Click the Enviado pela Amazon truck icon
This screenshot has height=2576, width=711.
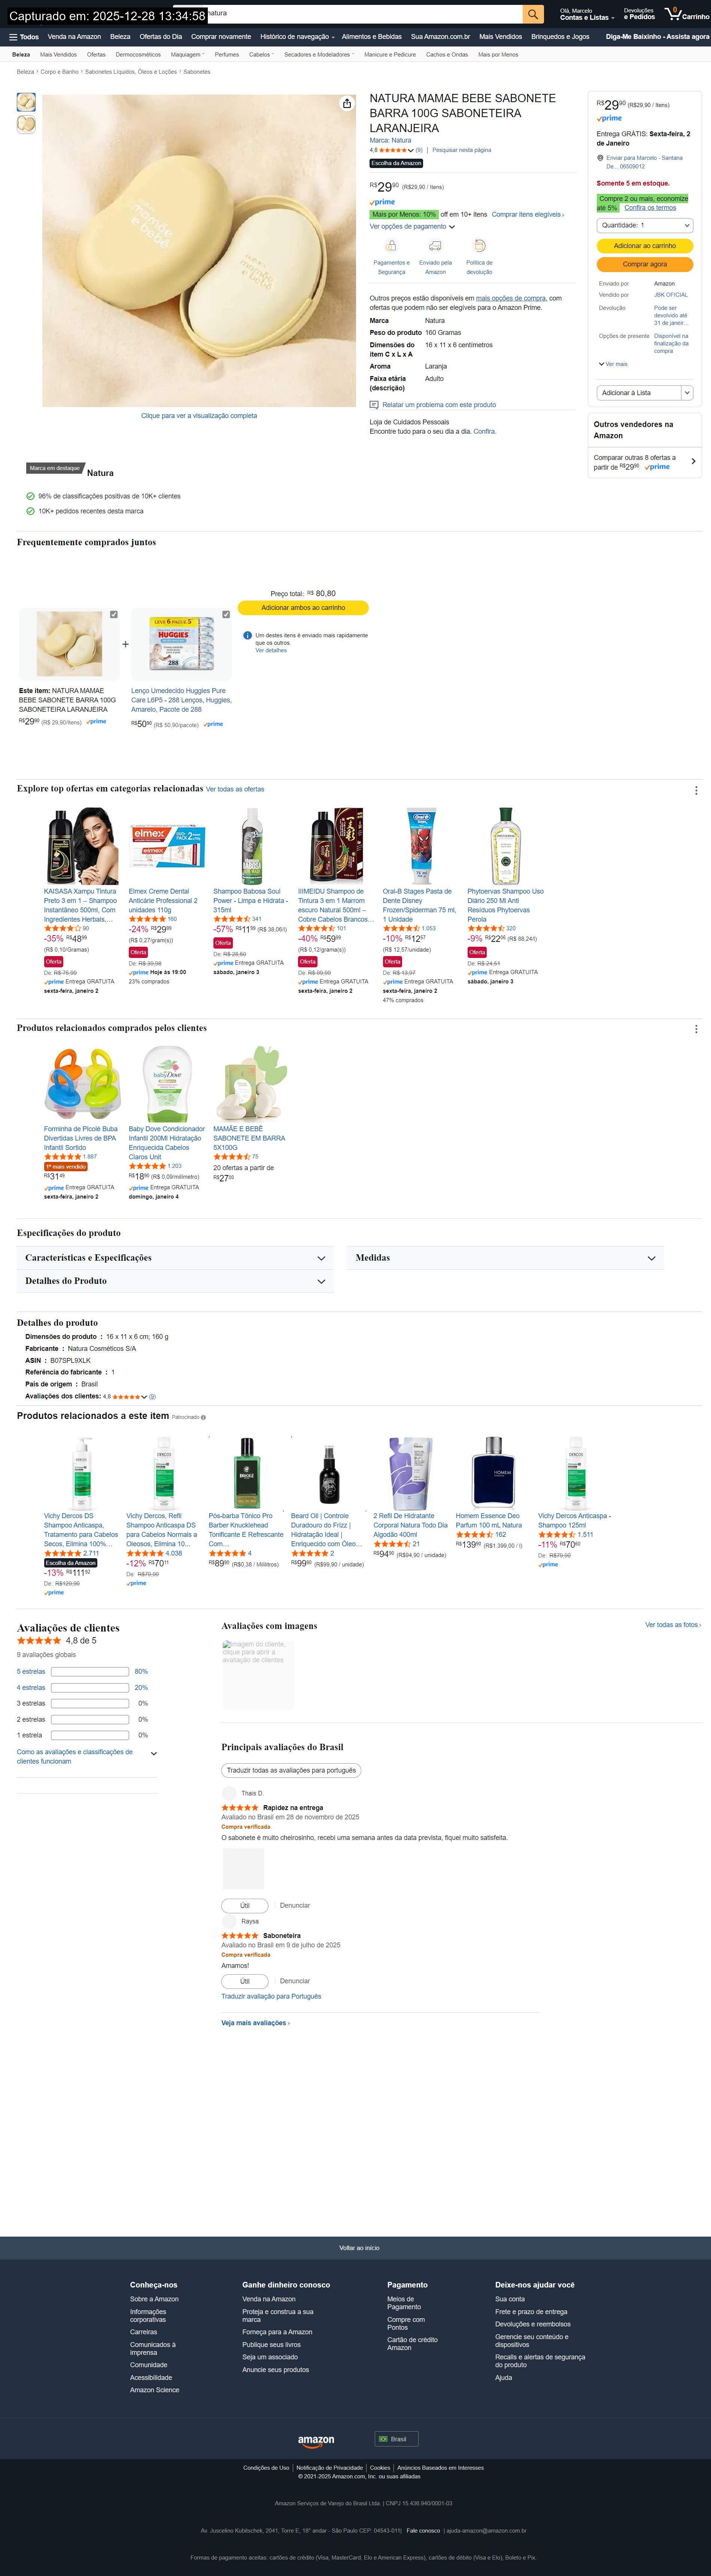(x=435, y=245)
